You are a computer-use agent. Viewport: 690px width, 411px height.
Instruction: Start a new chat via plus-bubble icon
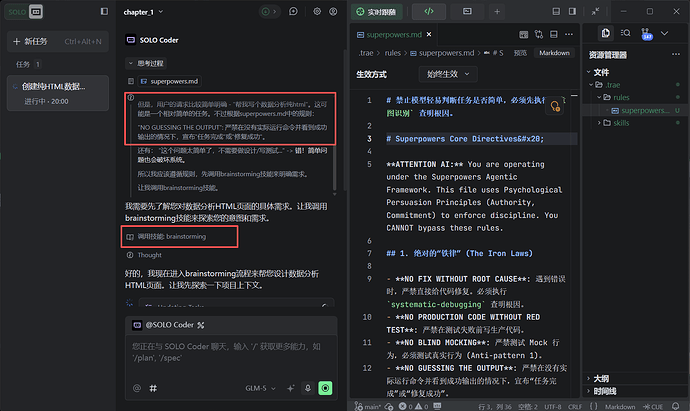(291, 12)
